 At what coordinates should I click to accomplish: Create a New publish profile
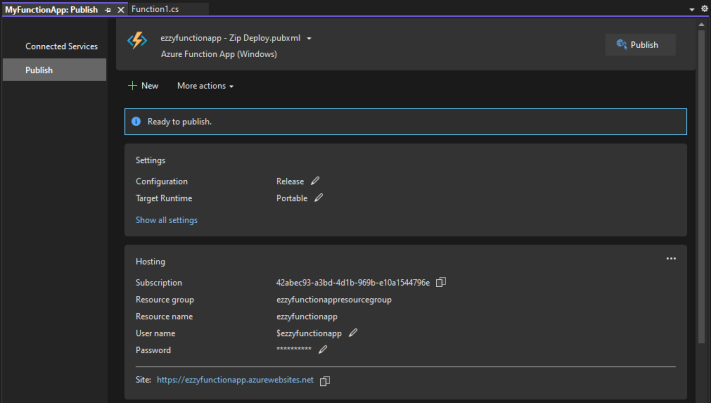[x=143, y=86]
